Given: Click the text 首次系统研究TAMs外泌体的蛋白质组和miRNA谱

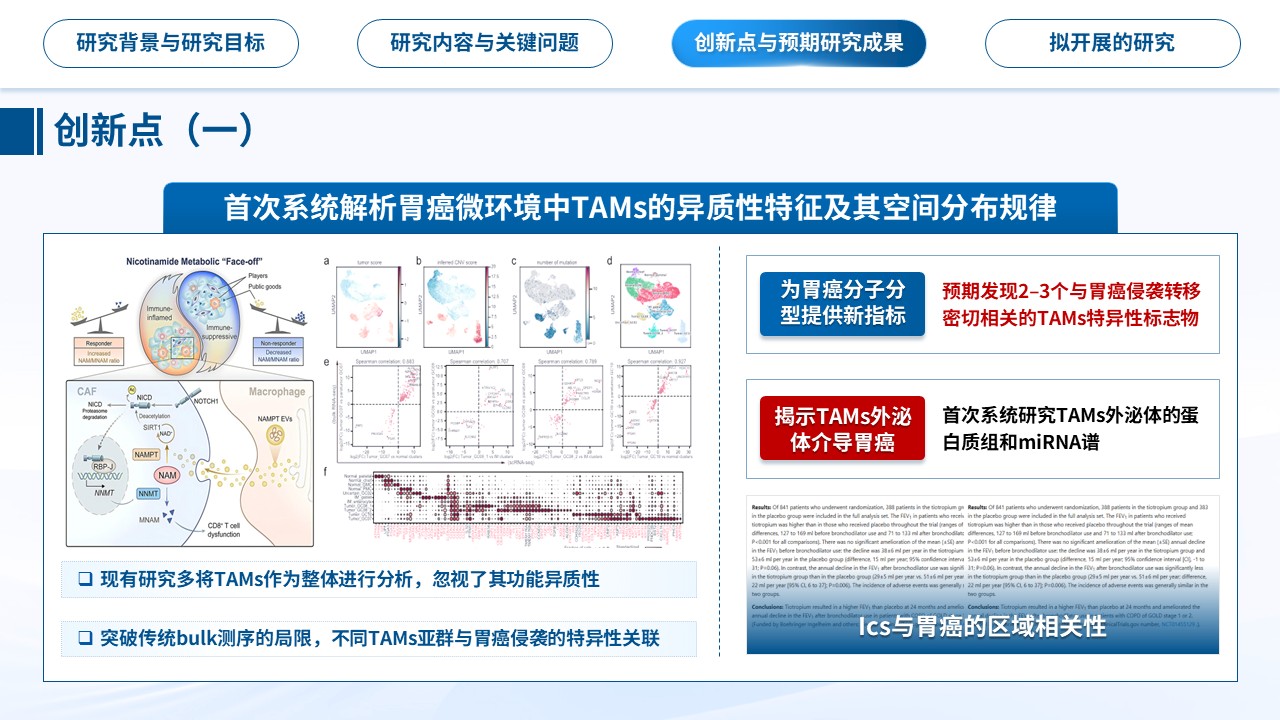Looking at the screenshot, I should 1070,428.
